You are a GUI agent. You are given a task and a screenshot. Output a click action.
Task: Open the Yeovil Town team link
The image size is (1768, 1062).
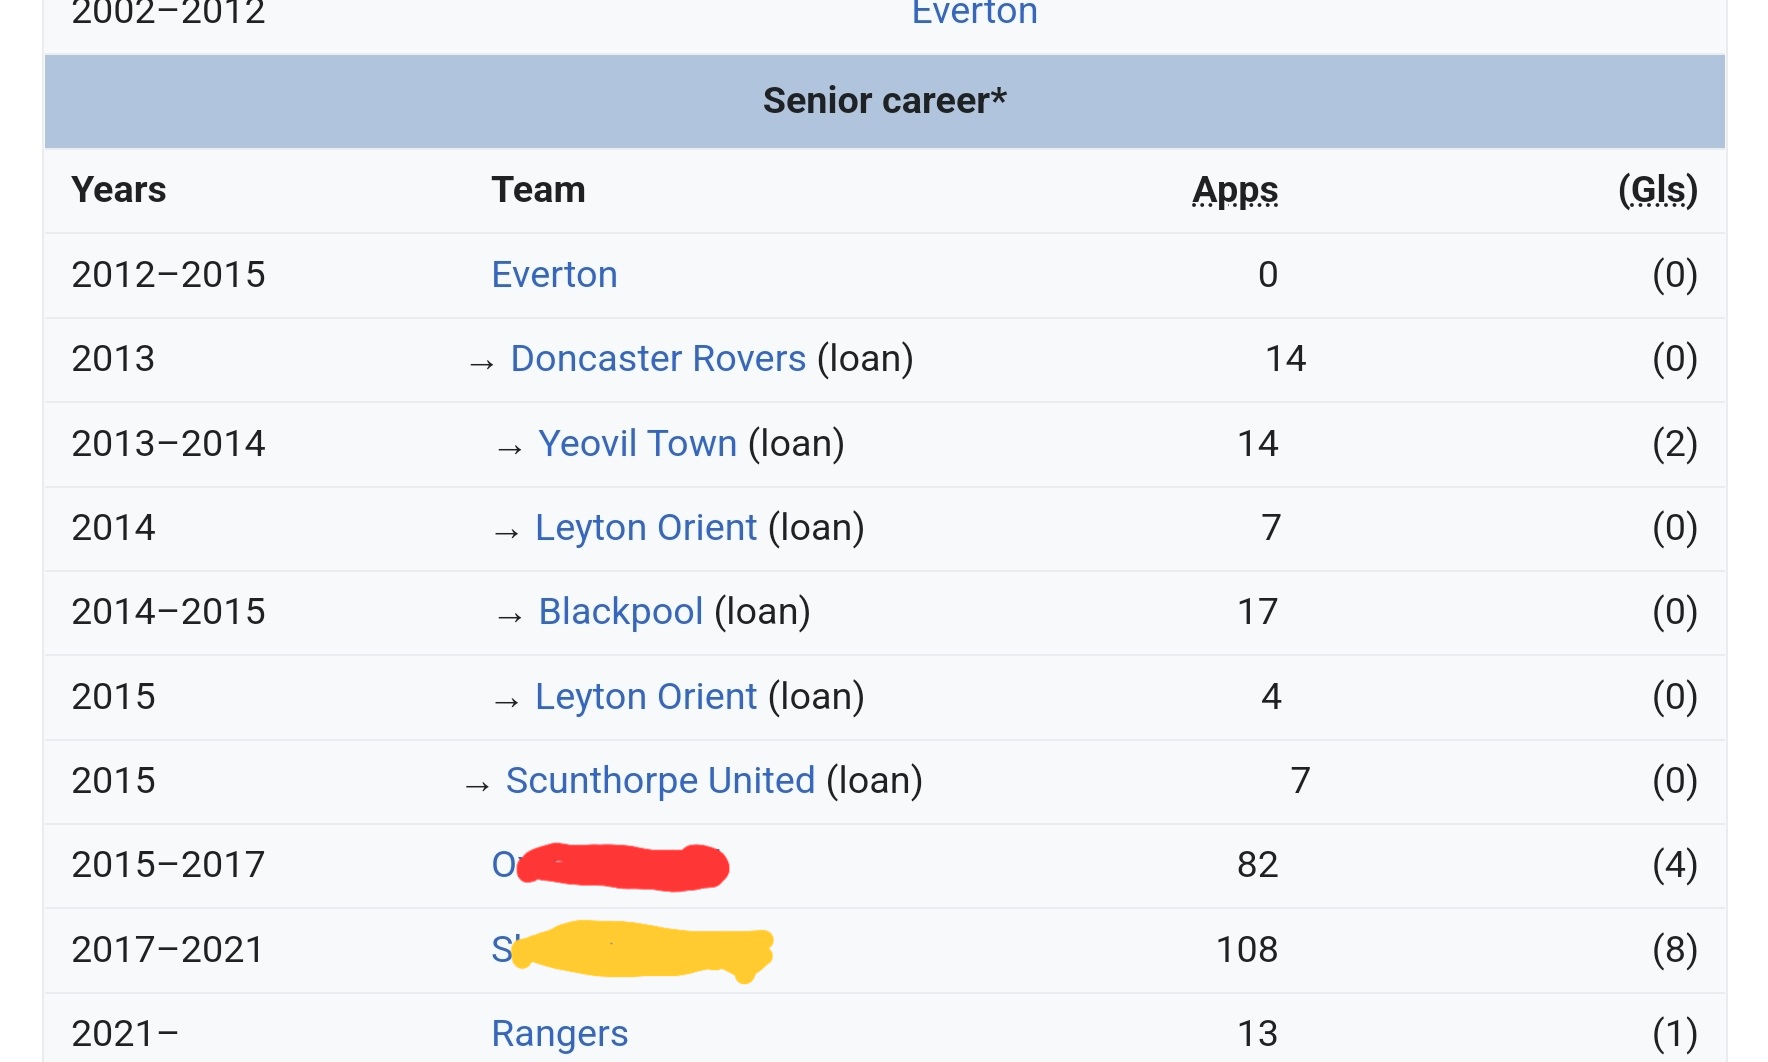(637, 444)
